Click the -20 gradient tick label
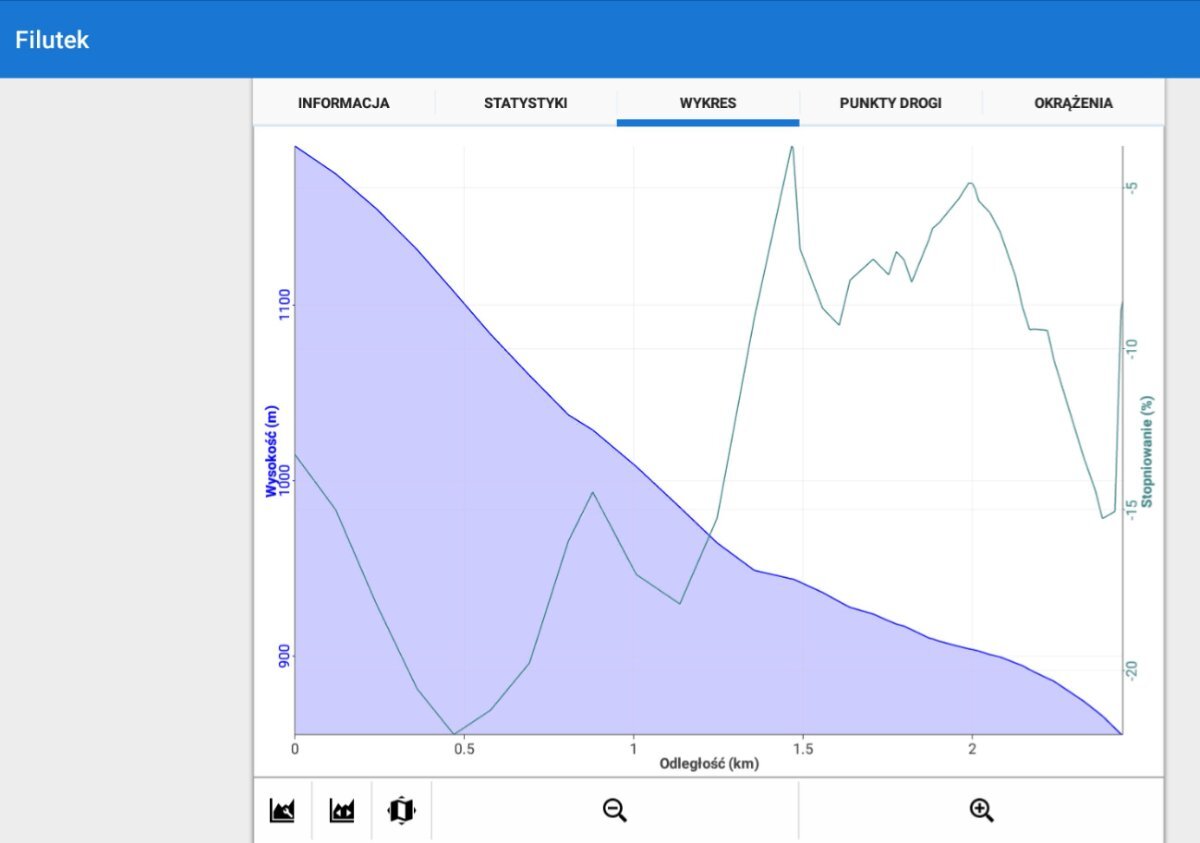 click(x=1132, y=669)
